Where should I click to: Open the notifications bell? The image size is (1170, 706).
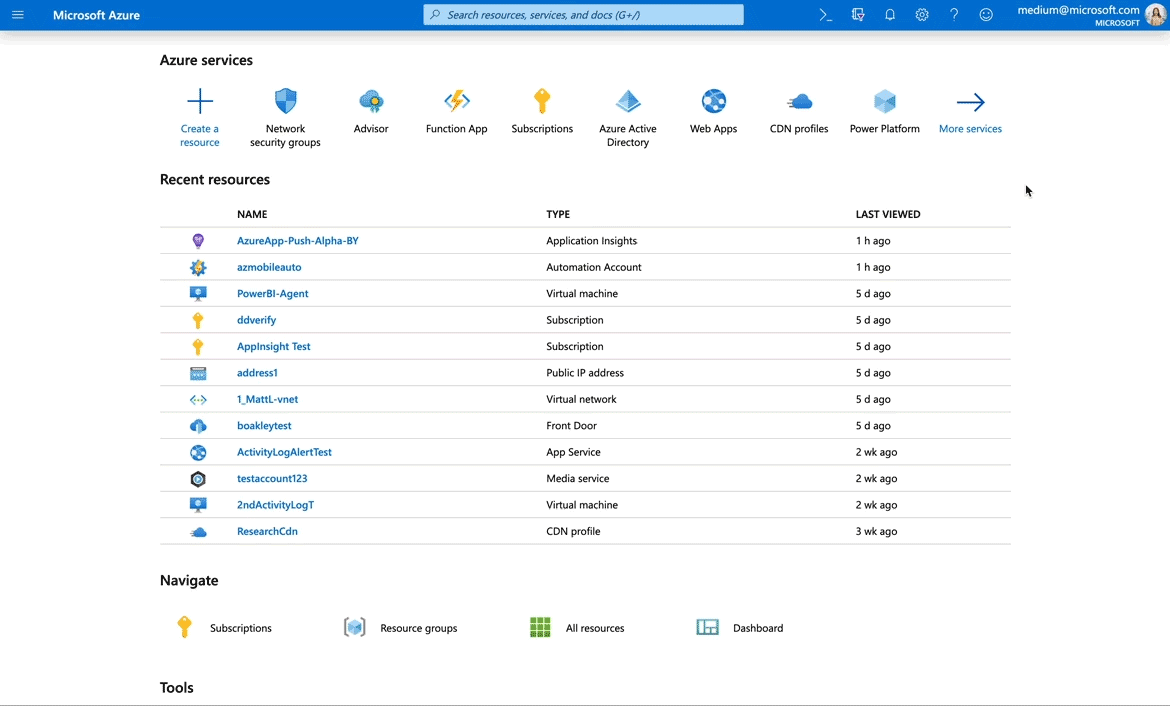(x=890, y=15)
